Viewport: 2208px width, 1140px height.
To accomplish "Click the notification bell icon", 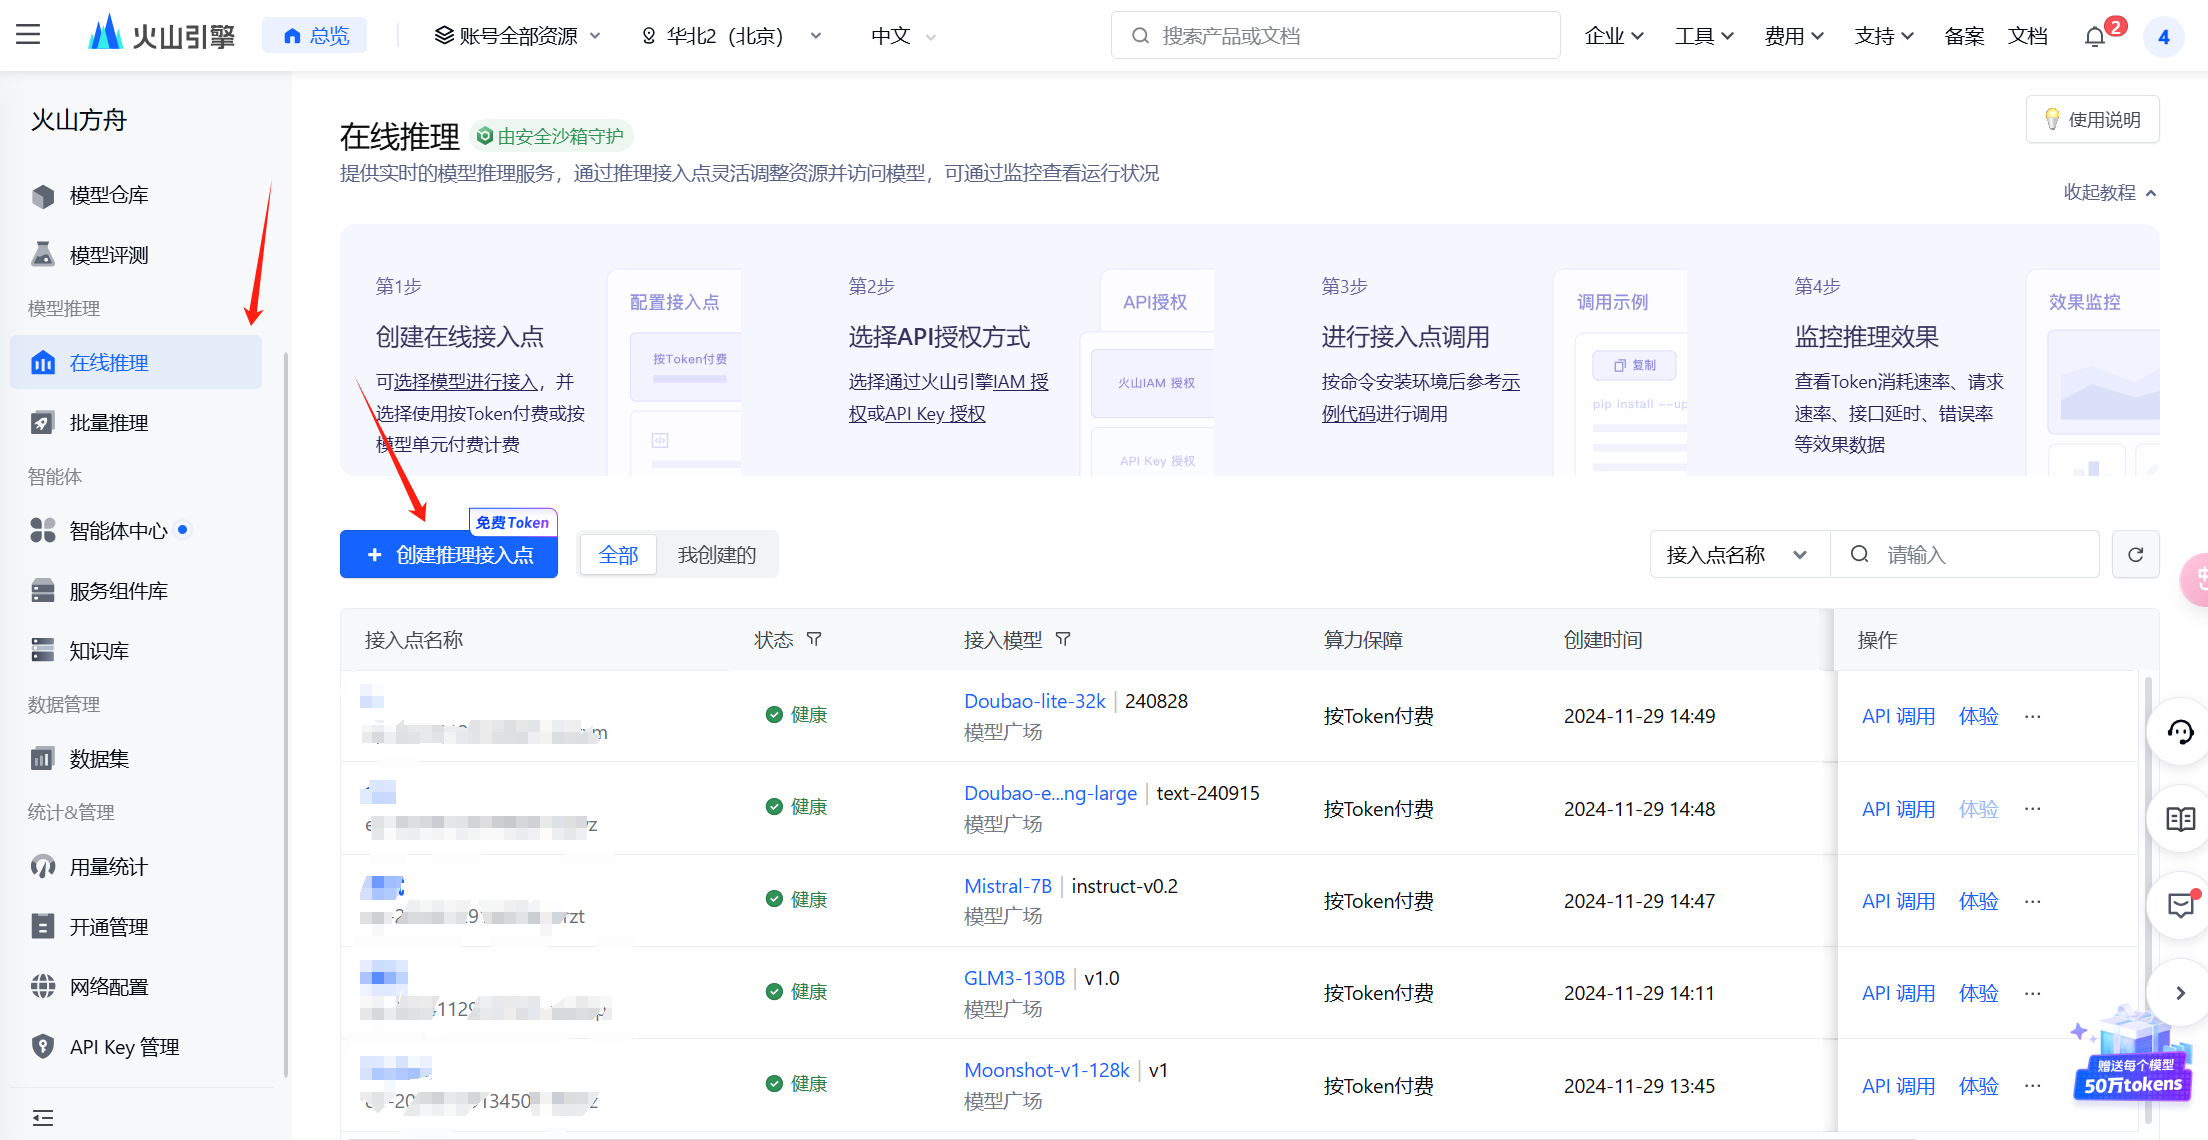I will click(x=2094, y=37).
